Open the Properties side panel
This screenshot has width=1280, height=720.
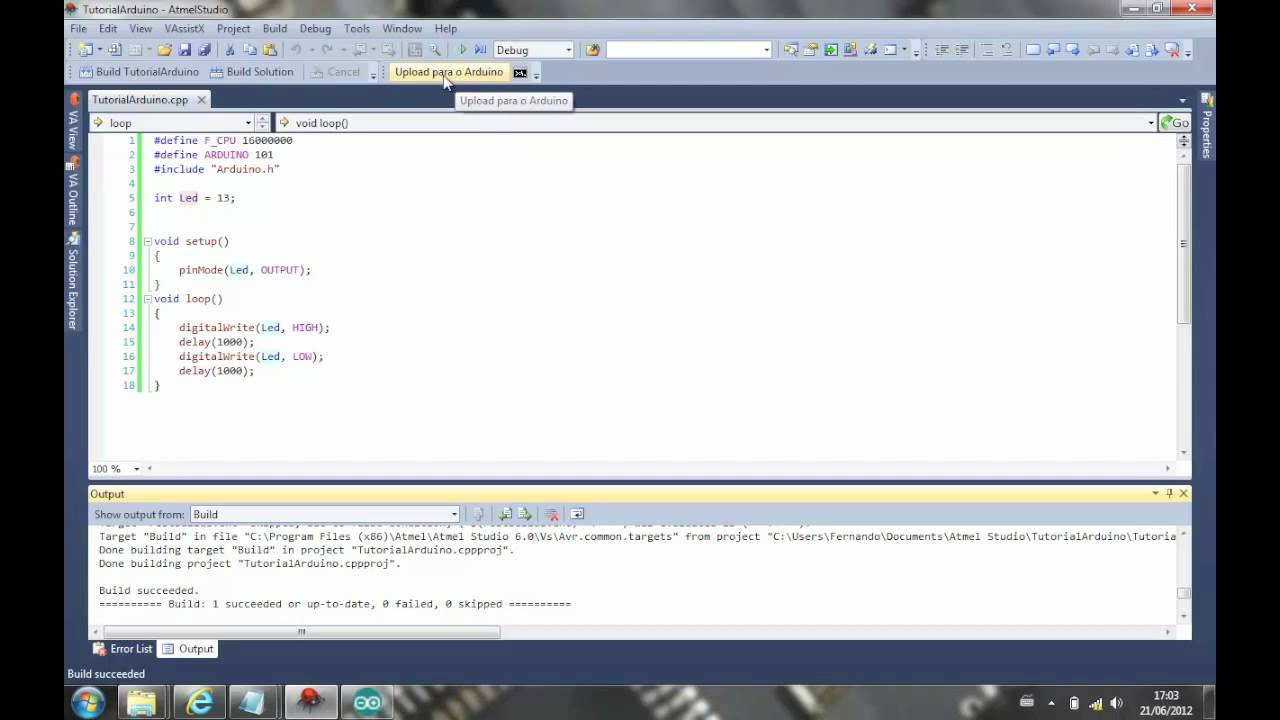[1206, 126]
